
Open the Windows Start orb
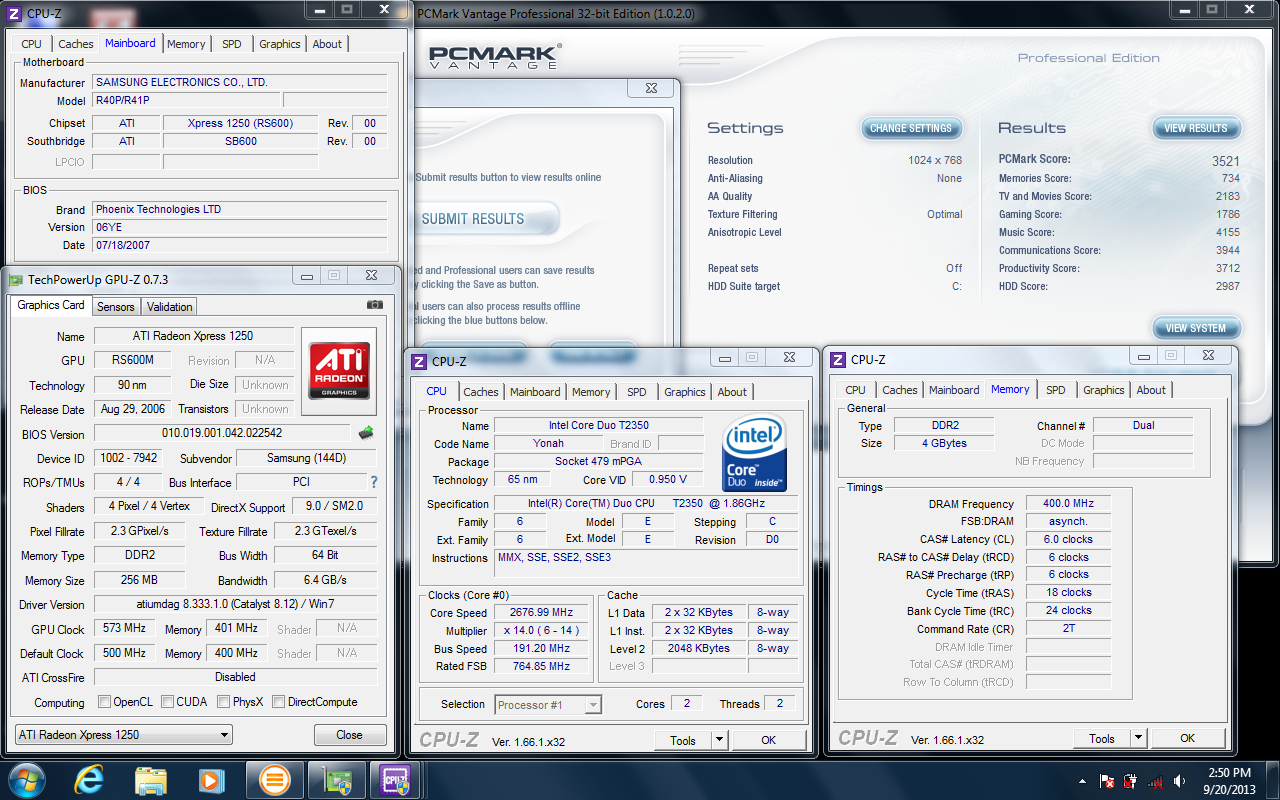click(x=26, y=779)
